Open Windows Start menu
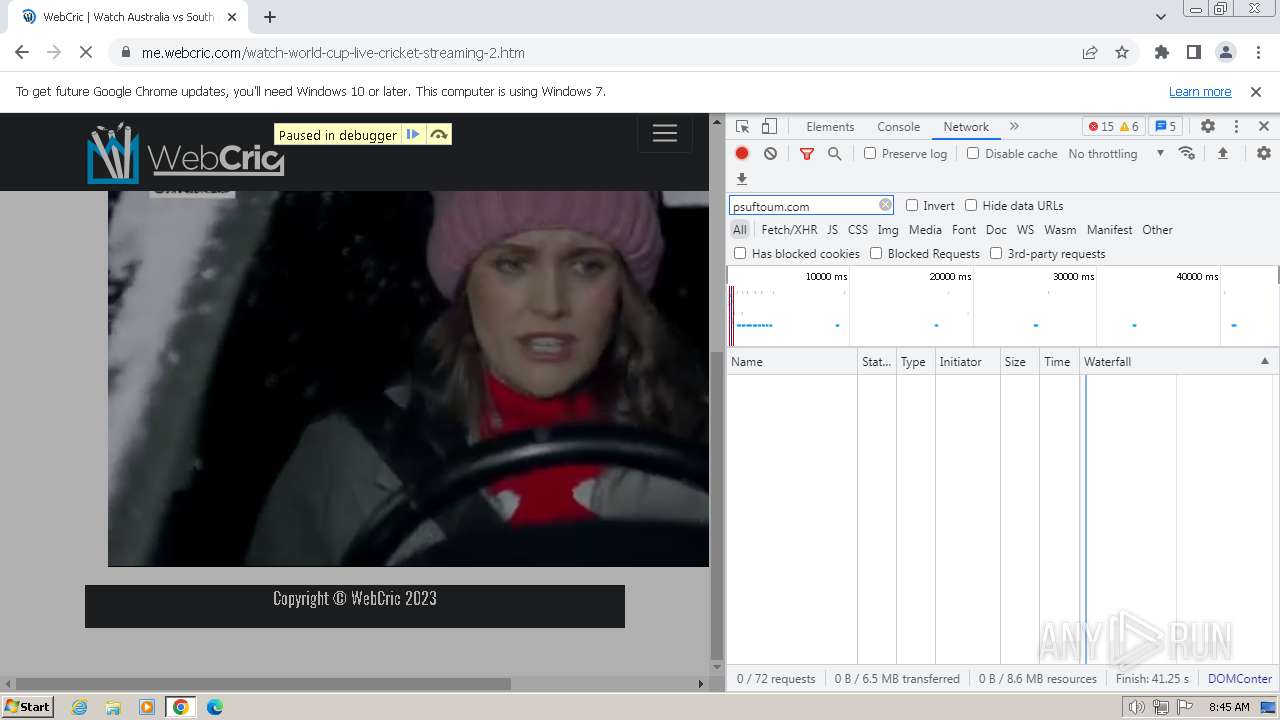Screen dimensions: 1280x720 pyautogui.click(x=27, y=706)
